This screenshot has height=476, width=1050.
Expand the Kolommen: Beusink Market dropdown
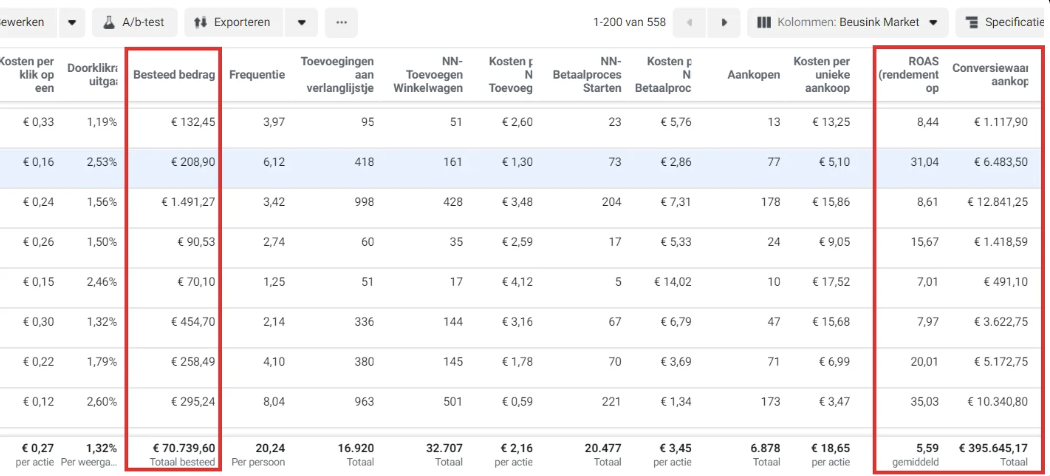[x=933, y=22]
